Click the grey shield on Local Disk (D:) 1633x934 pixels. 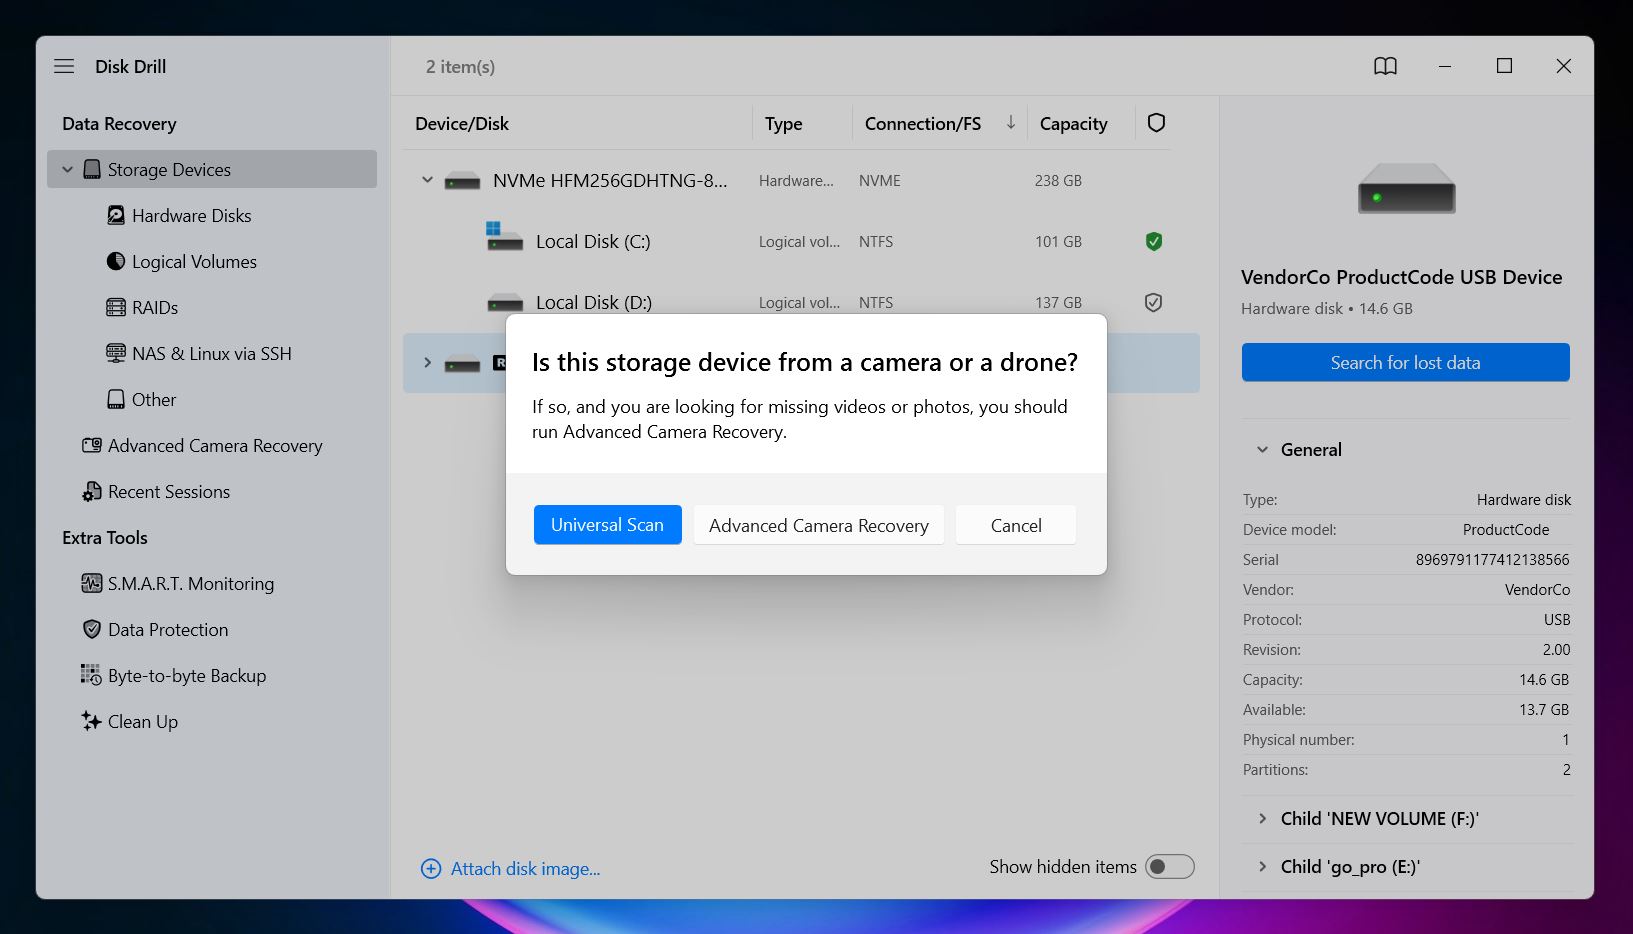(1154, 302)
